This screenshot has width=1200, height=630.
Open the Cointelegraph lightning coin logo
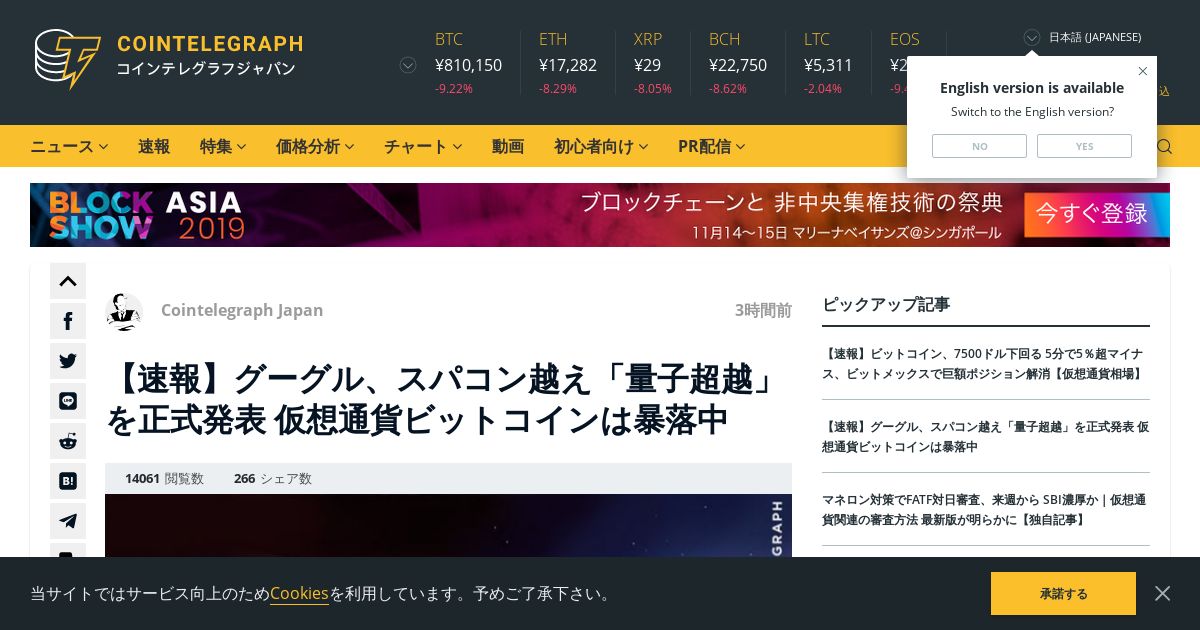tap(68, 59)
